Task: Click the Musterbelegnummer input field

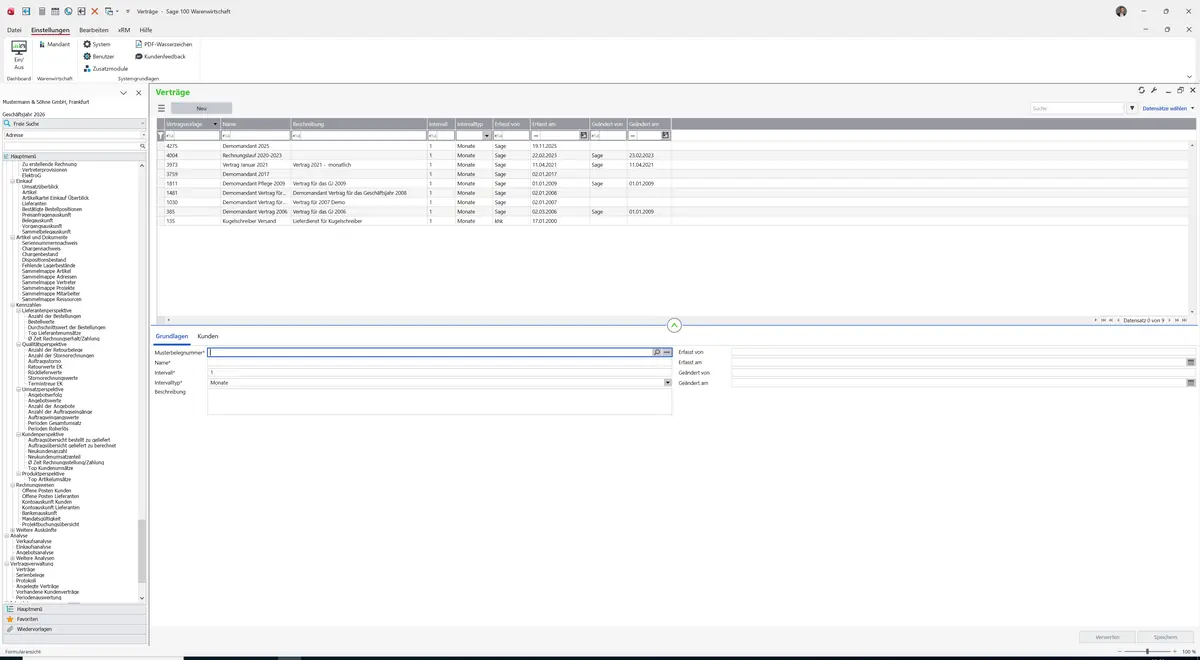Action: (x=430, y=353)
